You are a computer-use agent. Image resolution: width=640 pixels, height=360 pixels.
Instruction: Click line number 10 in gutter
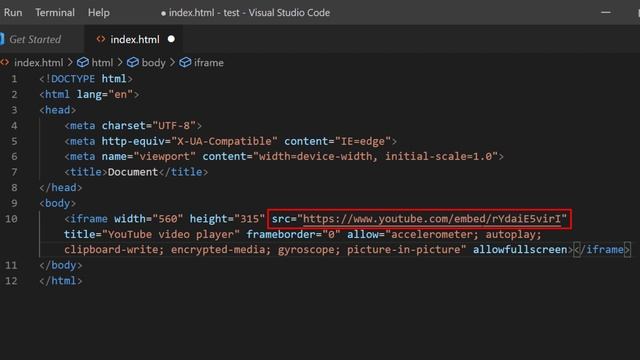(x=11, y=219)
